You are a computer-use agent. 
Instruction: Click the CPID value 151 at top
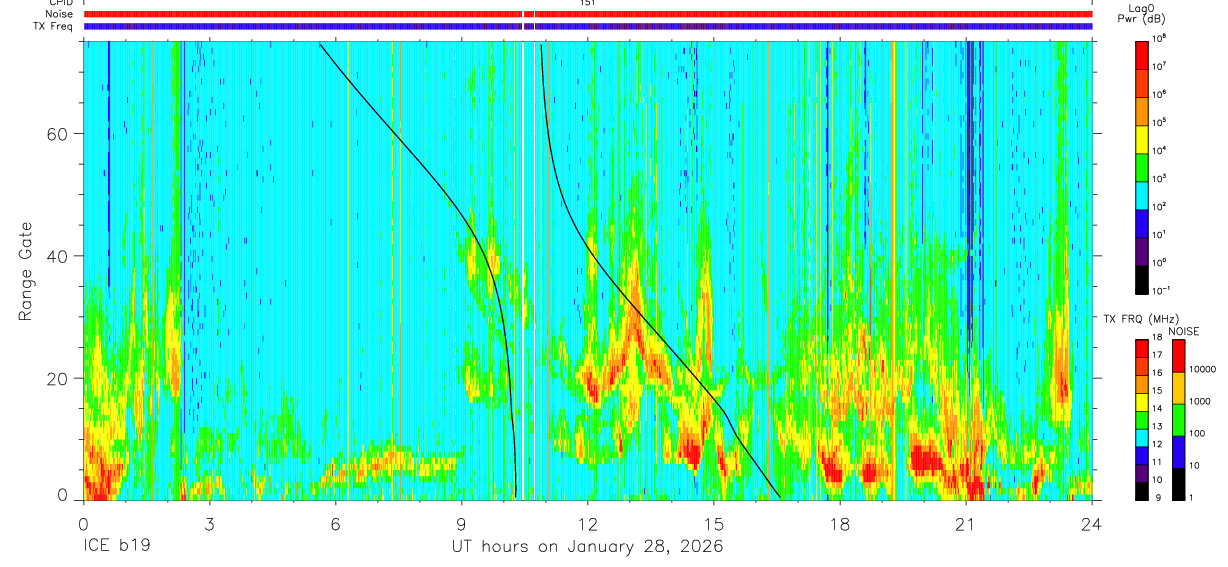tap(587, 3)
